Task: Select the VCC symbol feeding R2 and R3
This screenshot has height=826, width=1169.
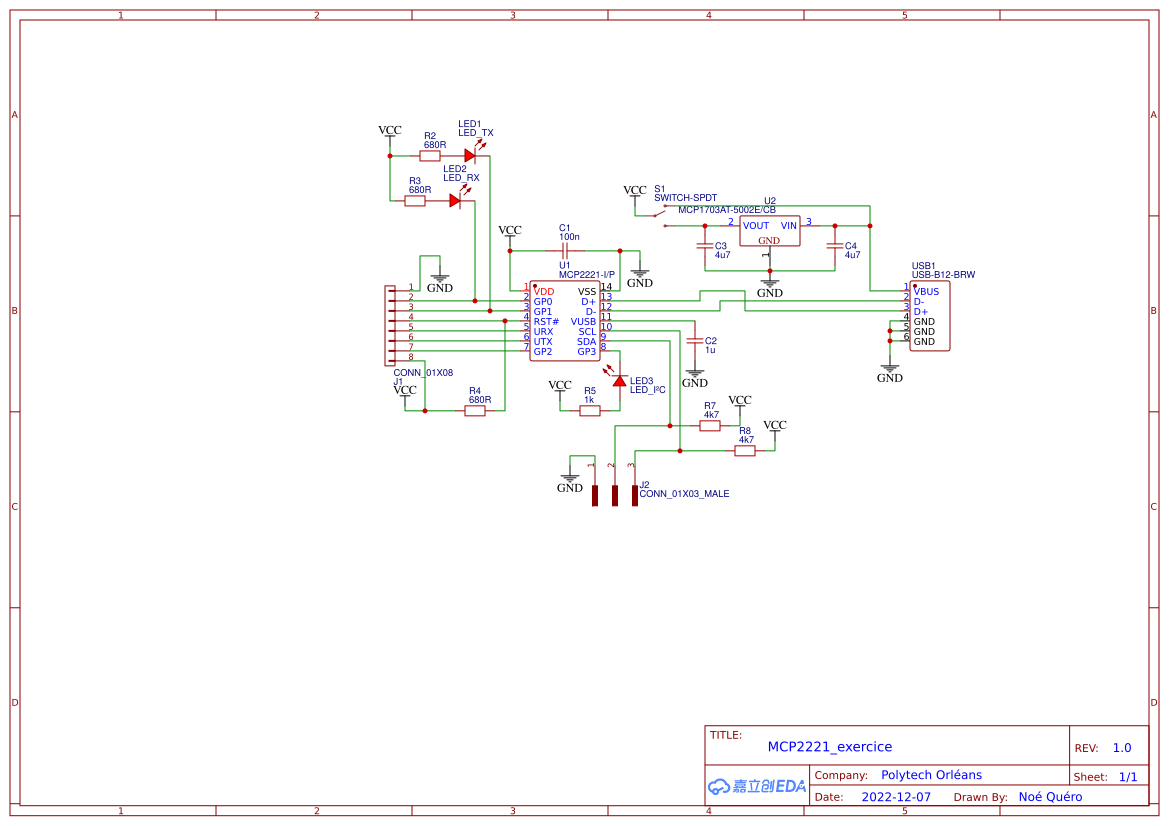Action: 390,133
